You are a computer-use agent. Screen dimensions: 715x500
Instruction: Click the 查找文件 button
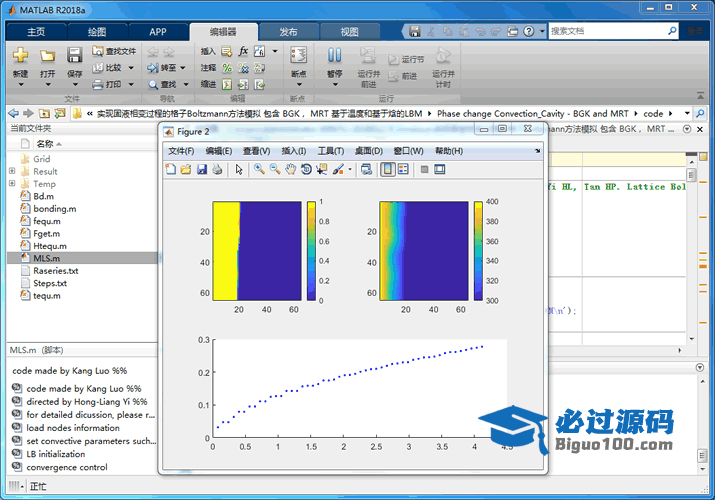pyautogui.click(x=114, y=51)
